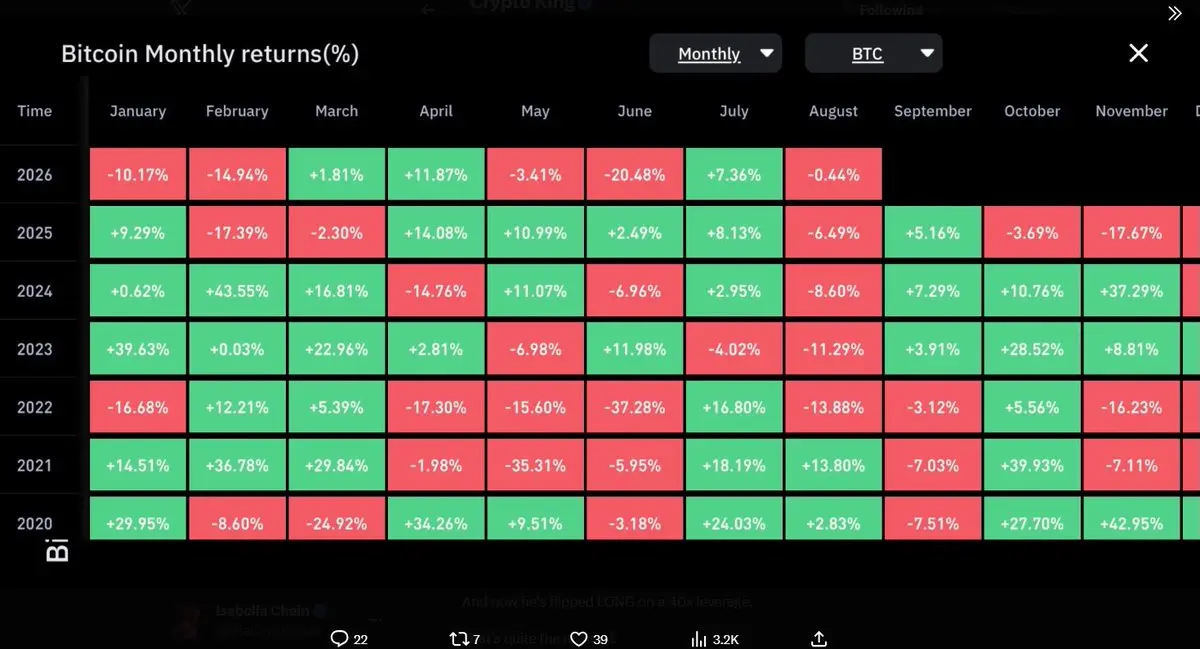Click the -20.48% June 2026 cell
Viewport: 1200px width, 649px height.
tap(635, 175)
